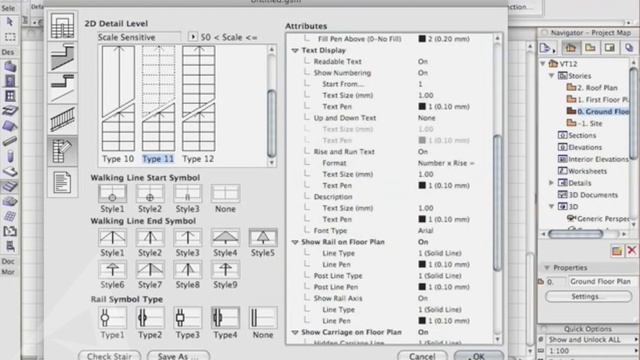
Task: Select 0. Ground Floor story
Action: (x=598, y=111)
